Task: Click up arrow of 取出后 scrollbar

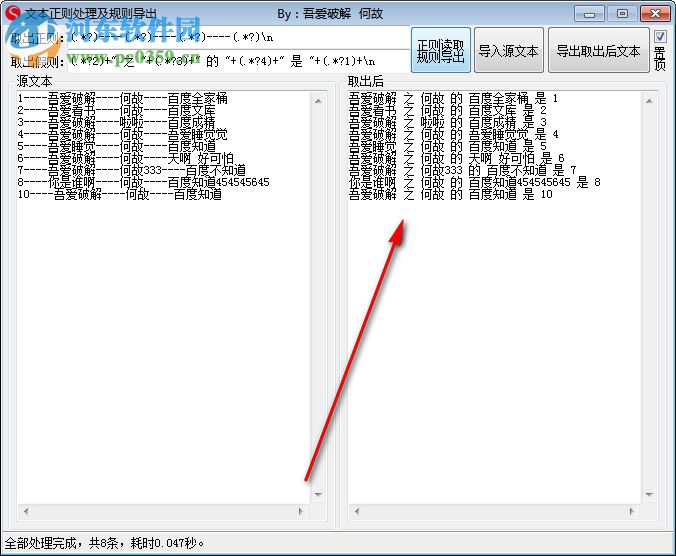Action: pos(649,101)
